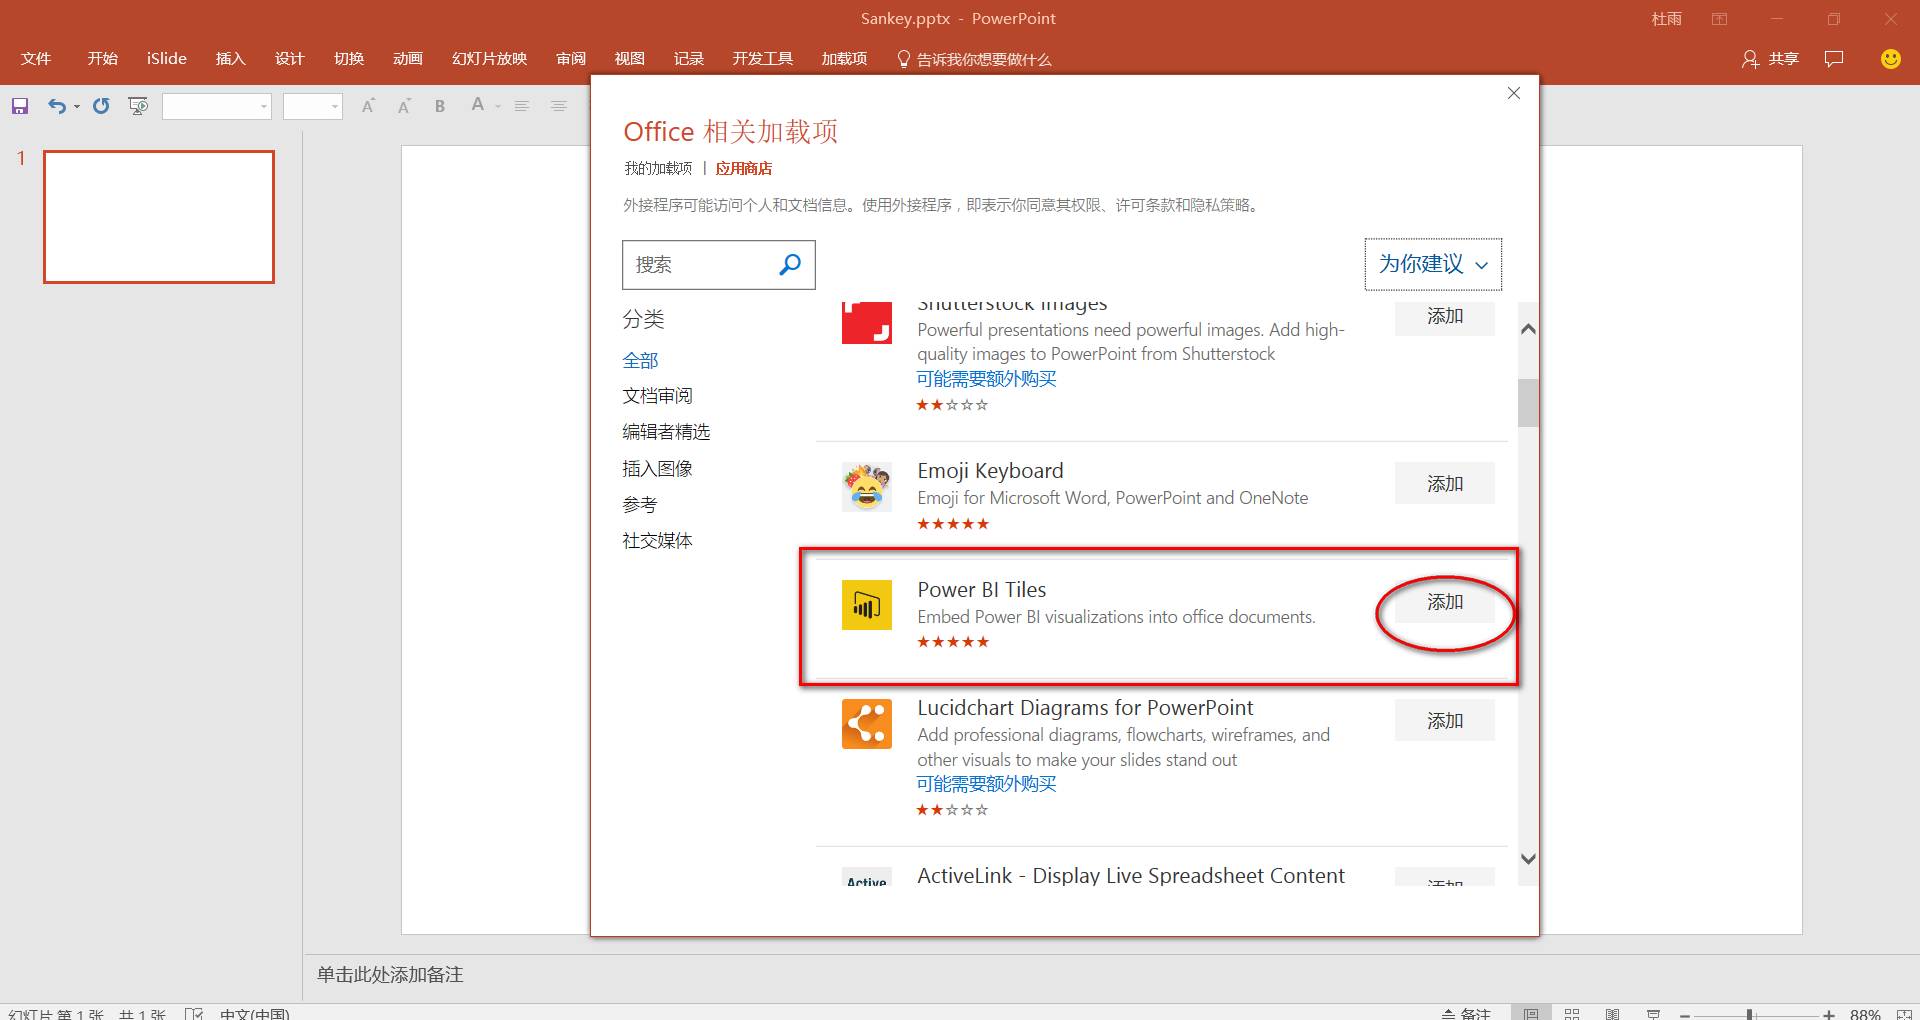
Task: Switch to the 插入 ribbon tab
Action: (x=231, y=59)
